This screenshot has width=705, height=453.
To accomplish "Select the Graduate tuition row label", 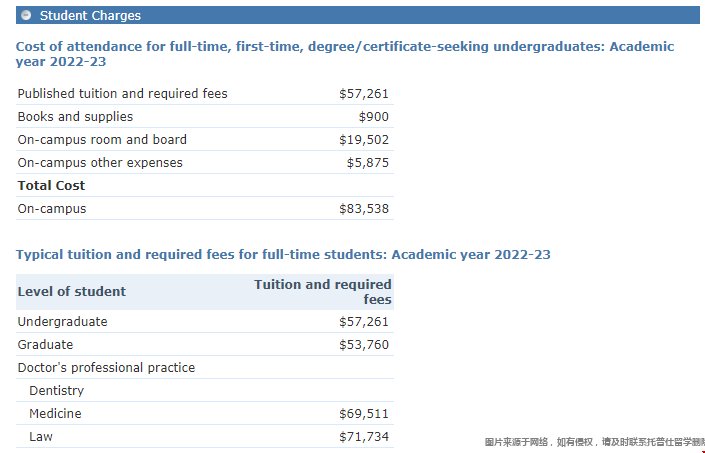I will [45, 345].
